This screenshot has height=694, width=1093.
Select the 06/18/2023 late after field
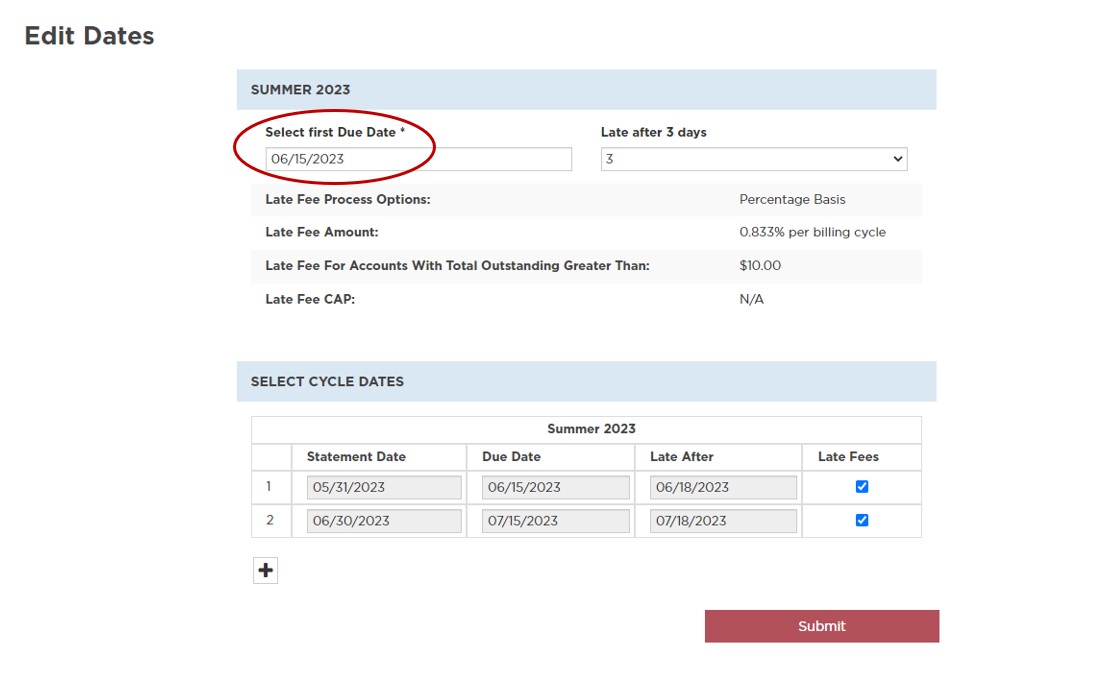(x=722, y=488)
